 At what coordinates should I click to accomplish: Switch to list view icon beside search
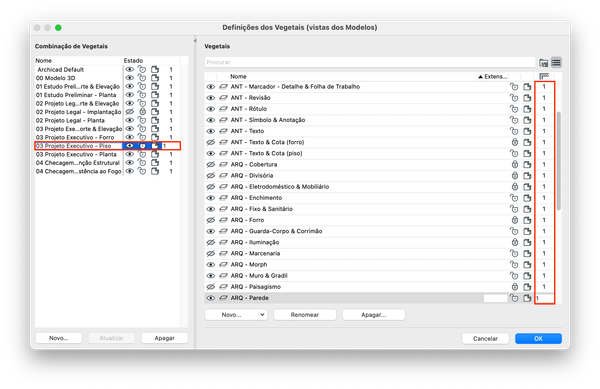(556, 62)
